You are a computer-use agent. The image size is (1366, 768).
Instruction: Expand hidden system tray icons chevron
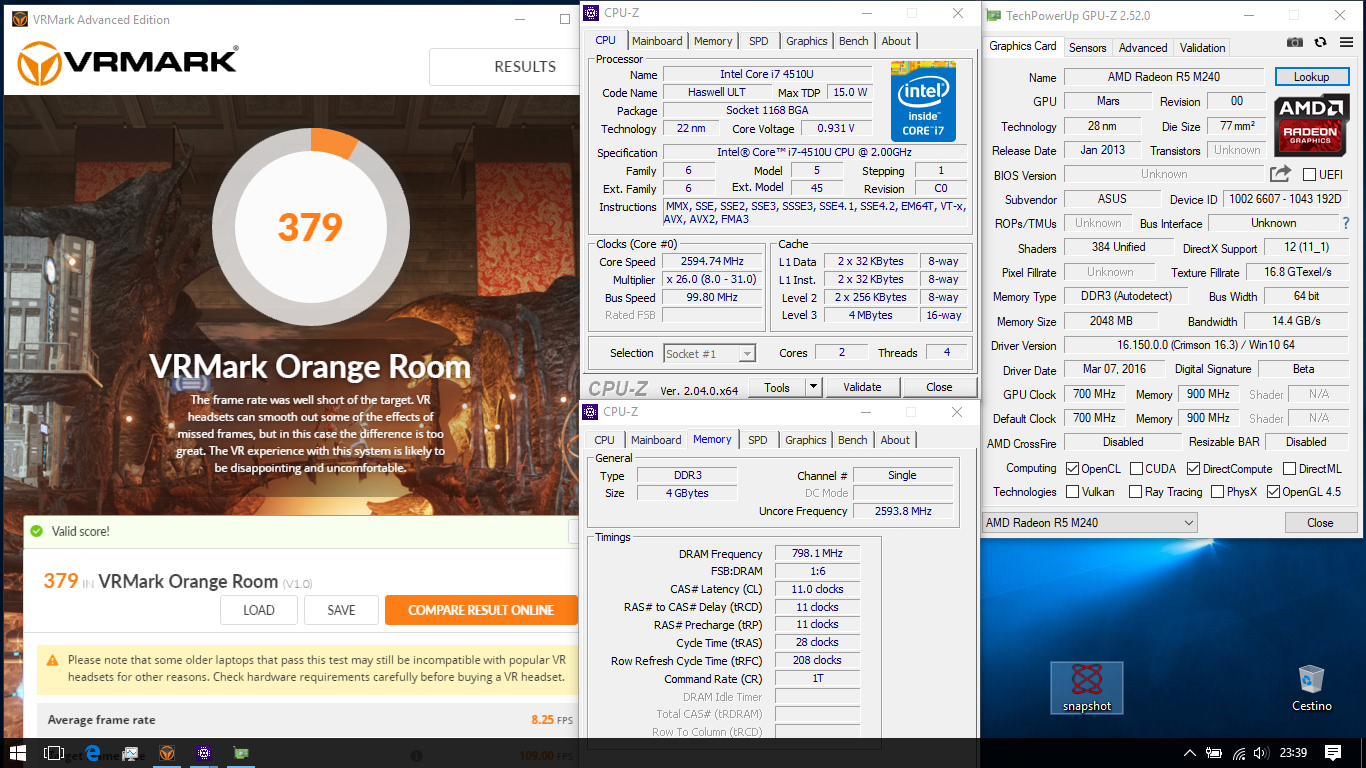1189,753
